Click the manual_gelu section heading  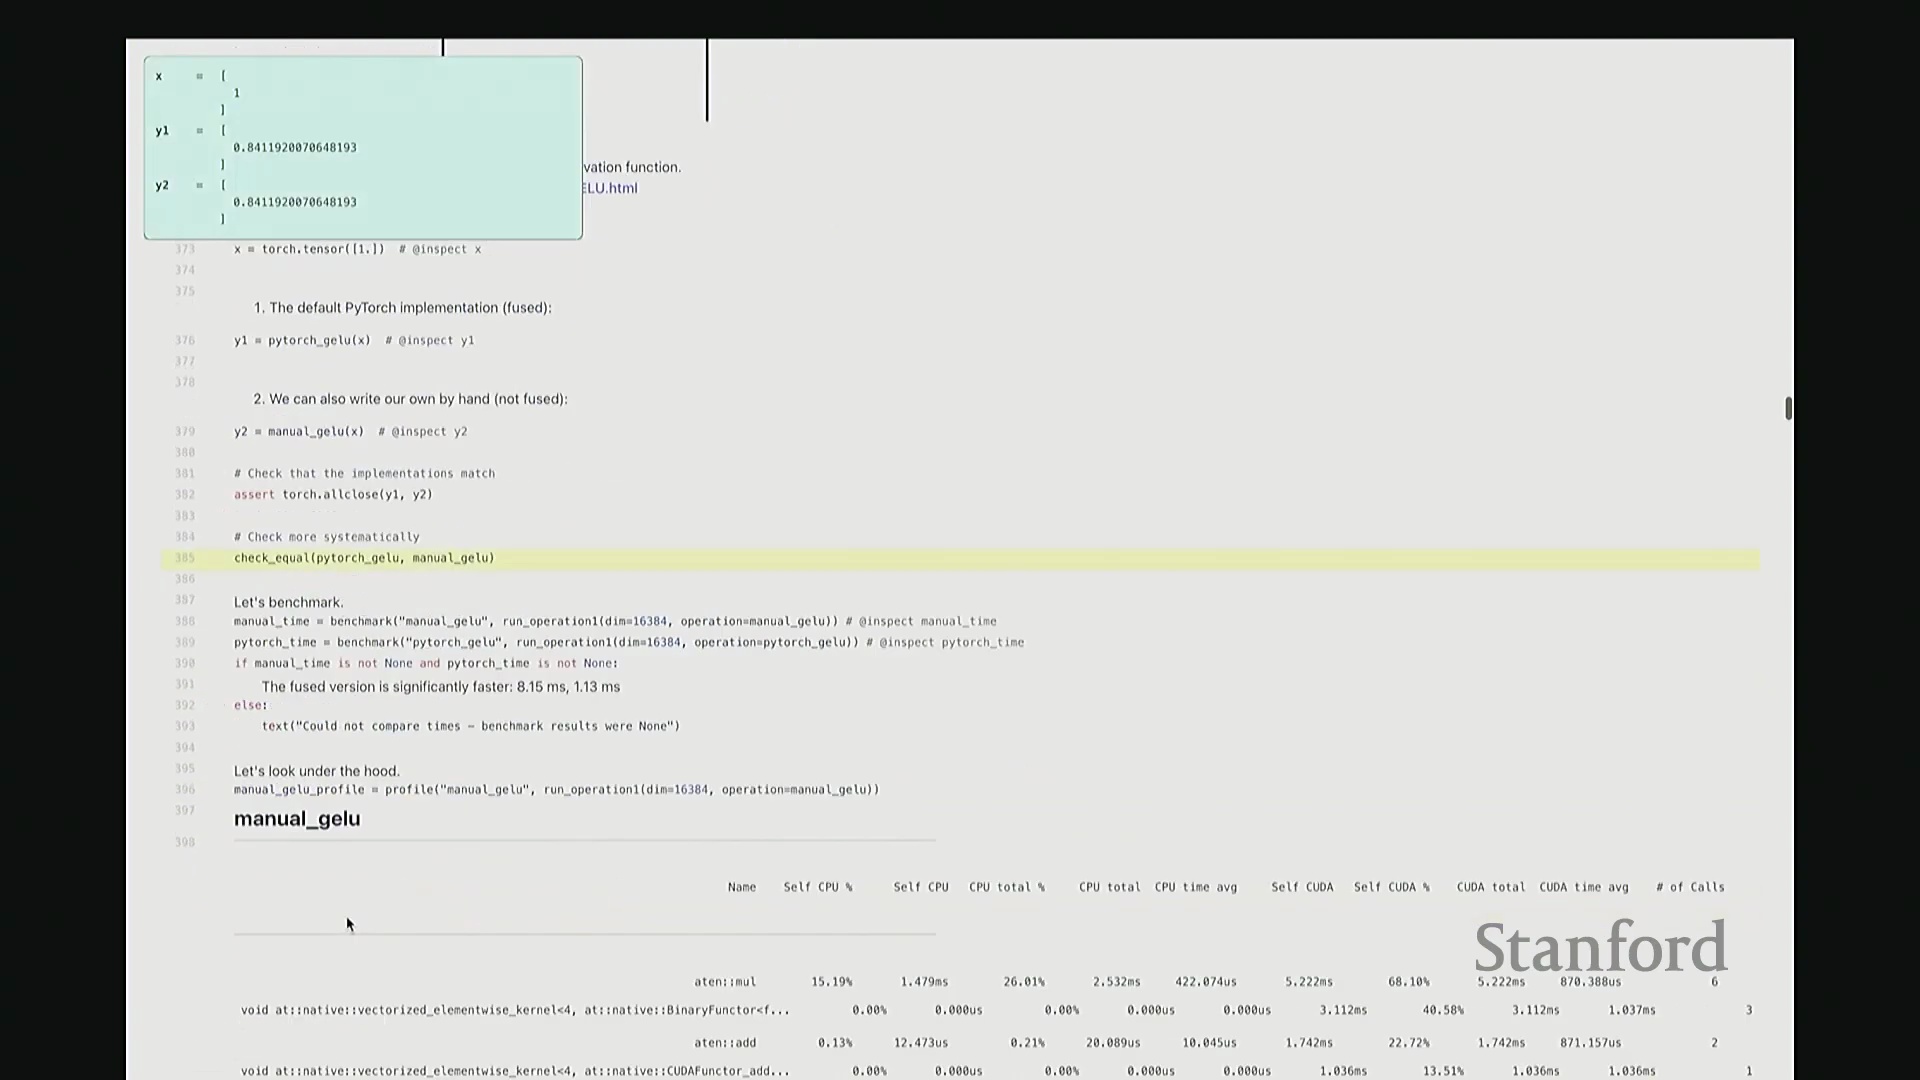click(297, 819)
